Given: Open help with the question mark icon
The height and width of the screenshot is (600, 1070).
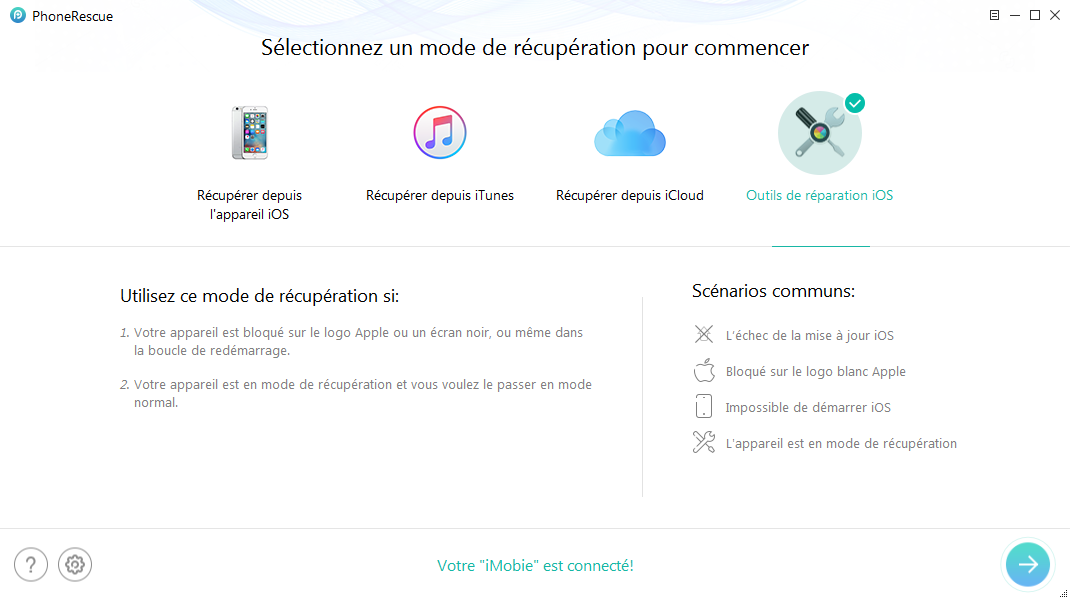Looking at the screenshot, I should [31, 565].
